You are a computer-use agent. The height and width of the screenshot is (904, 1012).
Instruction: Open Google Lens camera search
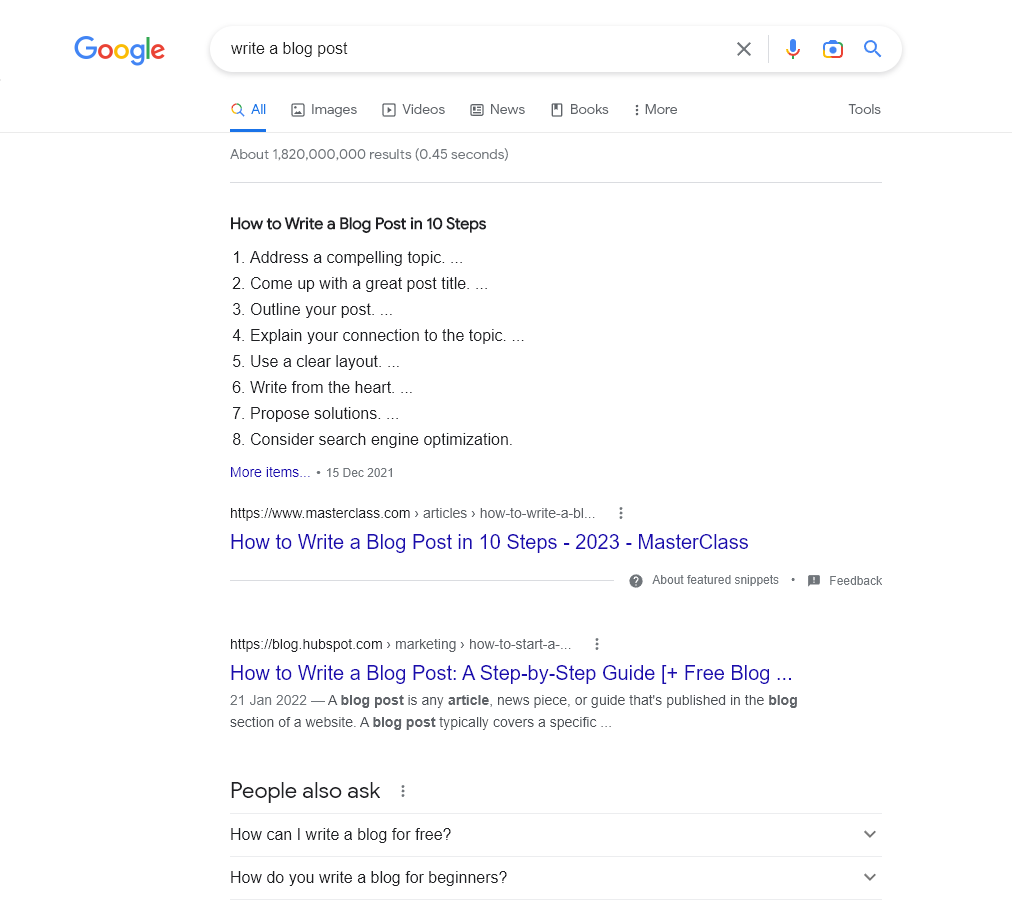pos(832,48)
